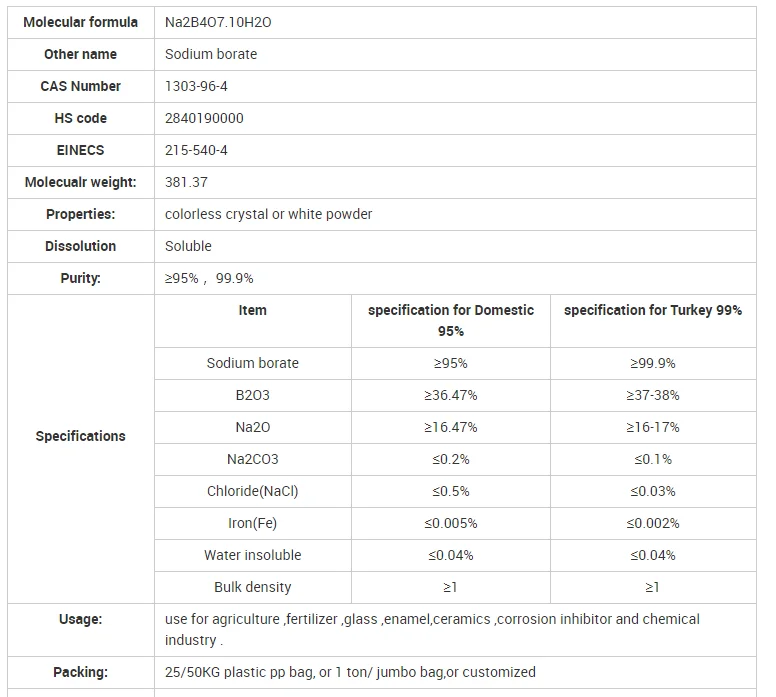Image resolution: width=776 pixels, height=697 pixels.
Task: Select the Chloride(NaCl) Turkey value ≤0.03%
Action: tap(653, 491)
